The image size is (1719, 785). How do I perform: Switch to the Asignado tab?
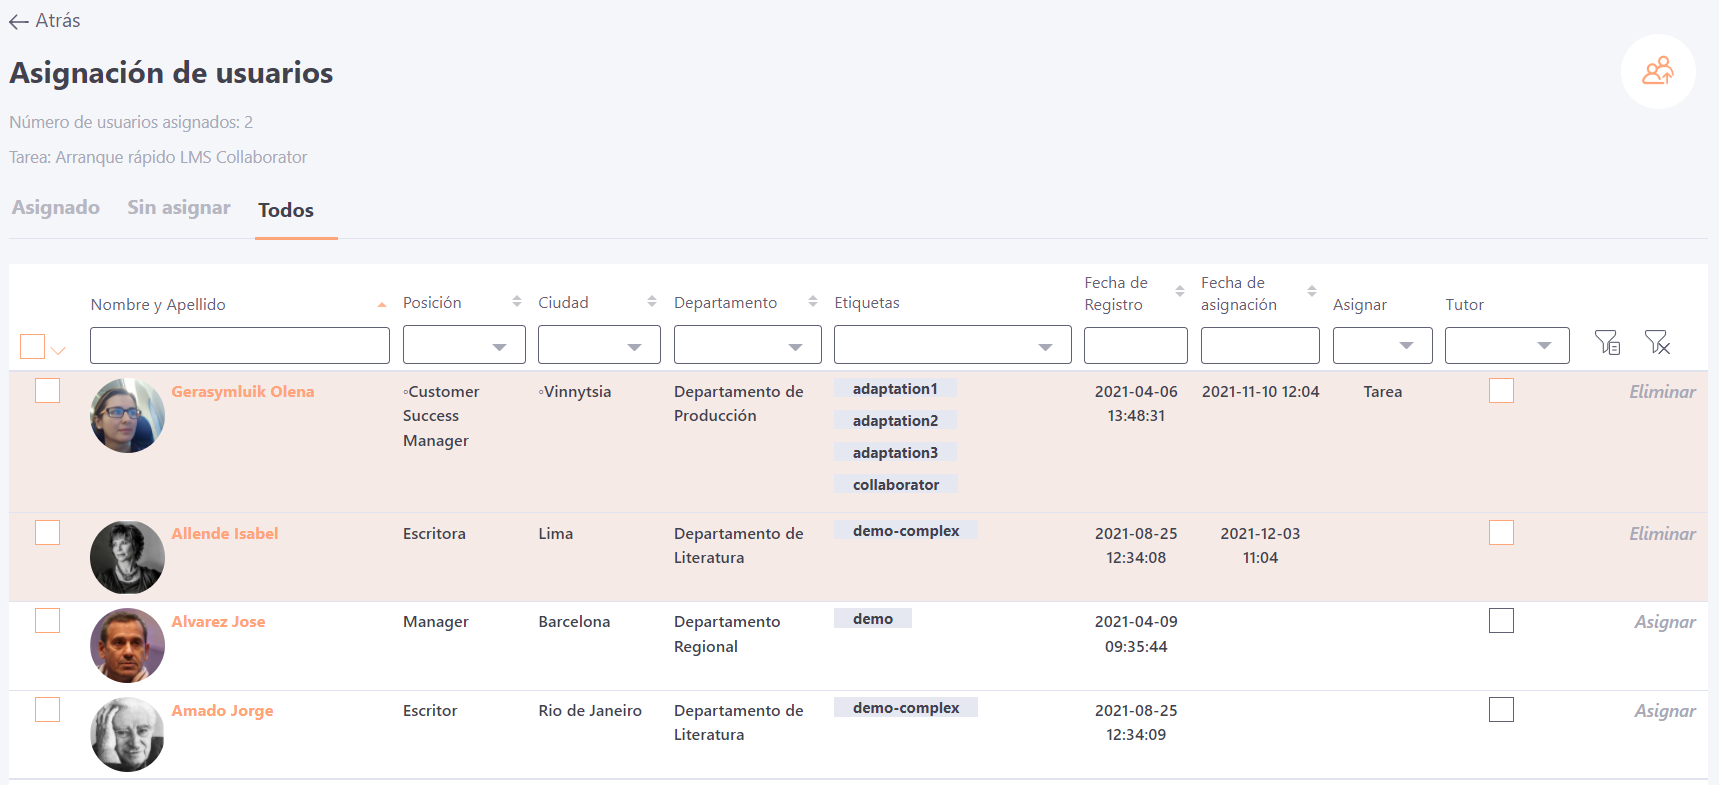click(x=56, y=208)
